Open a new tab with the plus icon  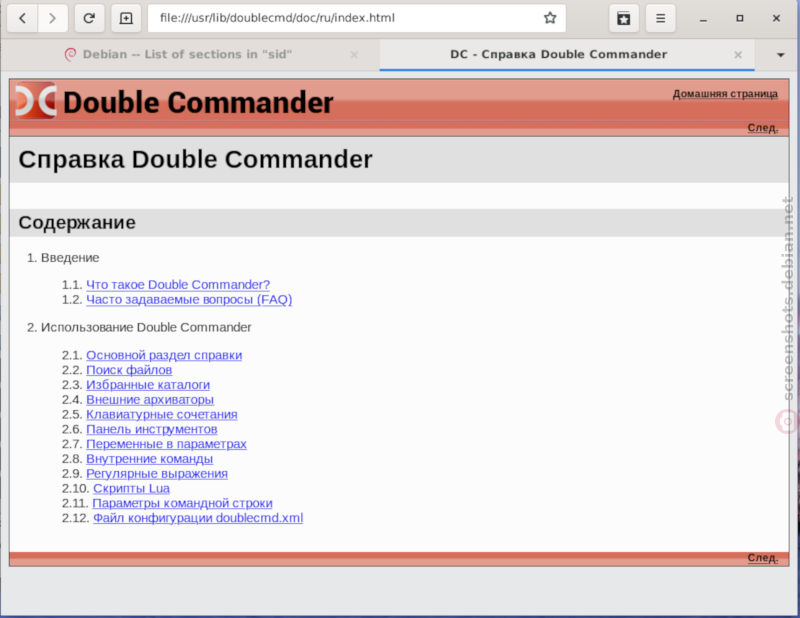126,18
